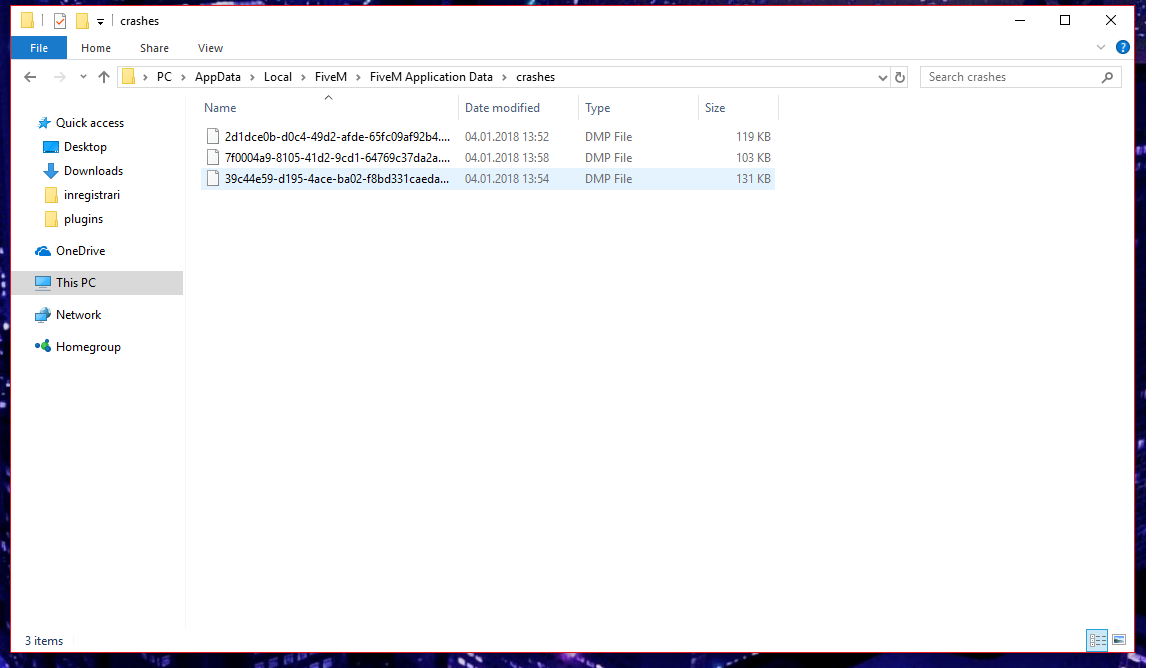The image size is (1152, 668).
Task: Go back with the Back arrow
Action: tap(30, 77)
